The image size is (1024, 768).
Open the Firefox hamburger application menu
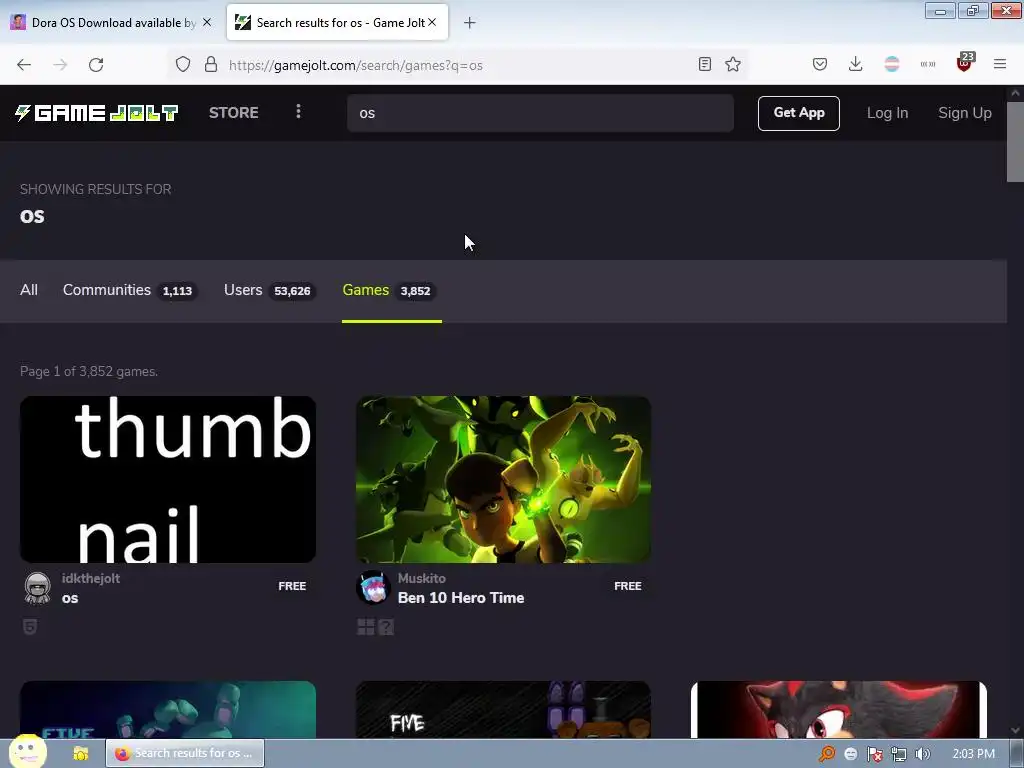tap(1000, 64)
